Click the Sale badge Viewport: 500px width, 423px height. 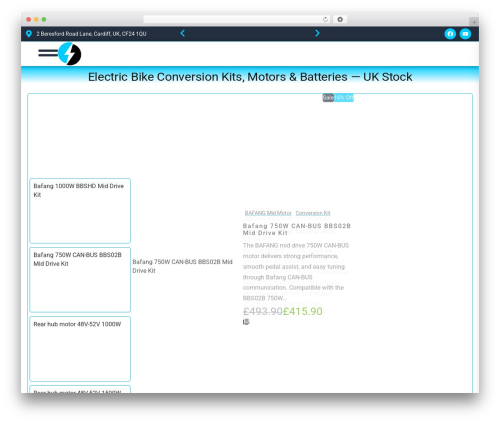328,98
